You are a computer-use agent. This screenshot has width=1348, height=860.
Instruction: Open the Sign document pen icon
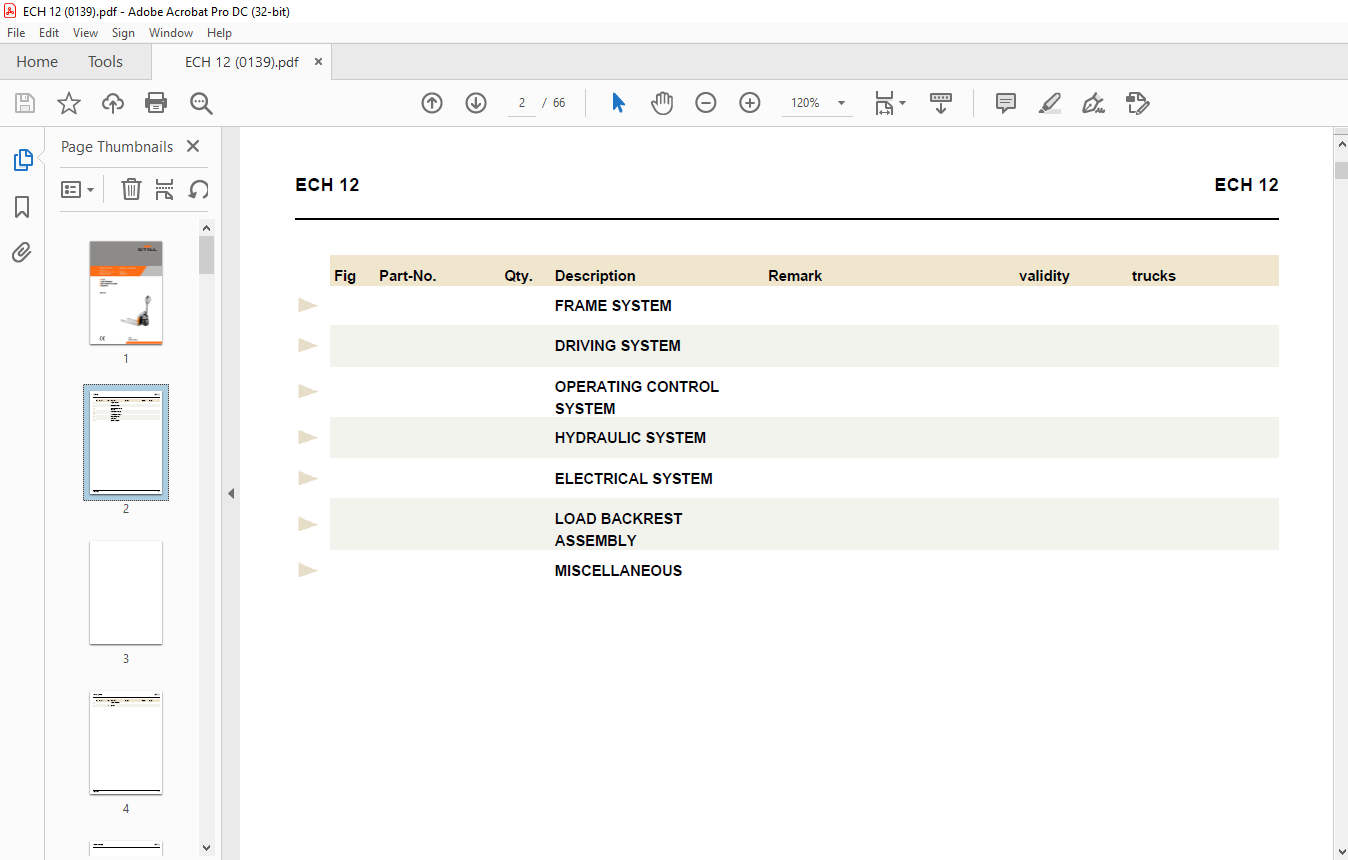pyautogui.click(x=1093, y=103)
